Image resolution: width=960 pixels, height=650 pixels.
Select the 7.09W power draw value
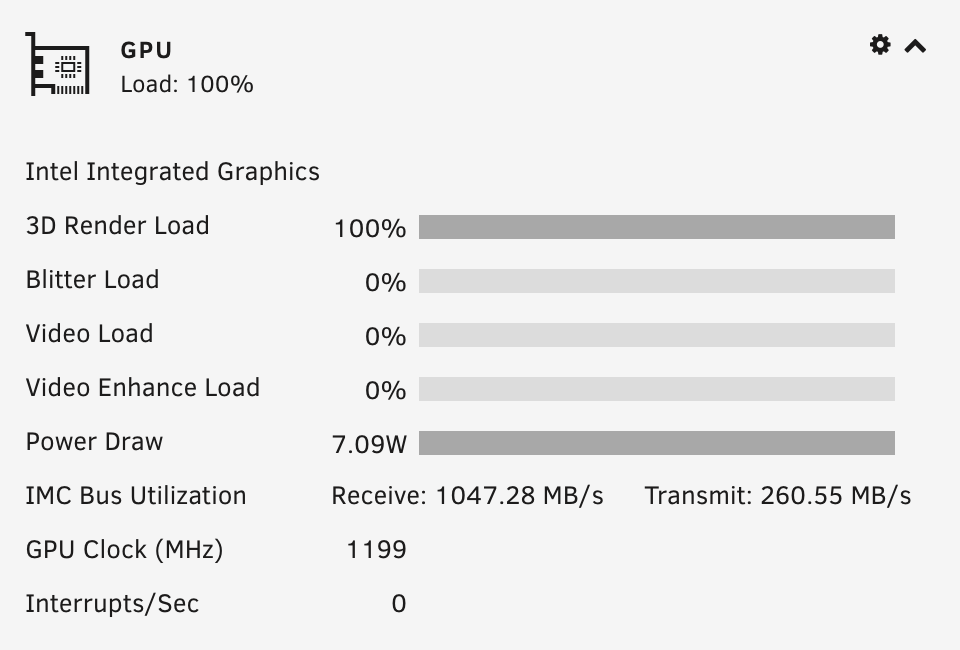point(369,444)
